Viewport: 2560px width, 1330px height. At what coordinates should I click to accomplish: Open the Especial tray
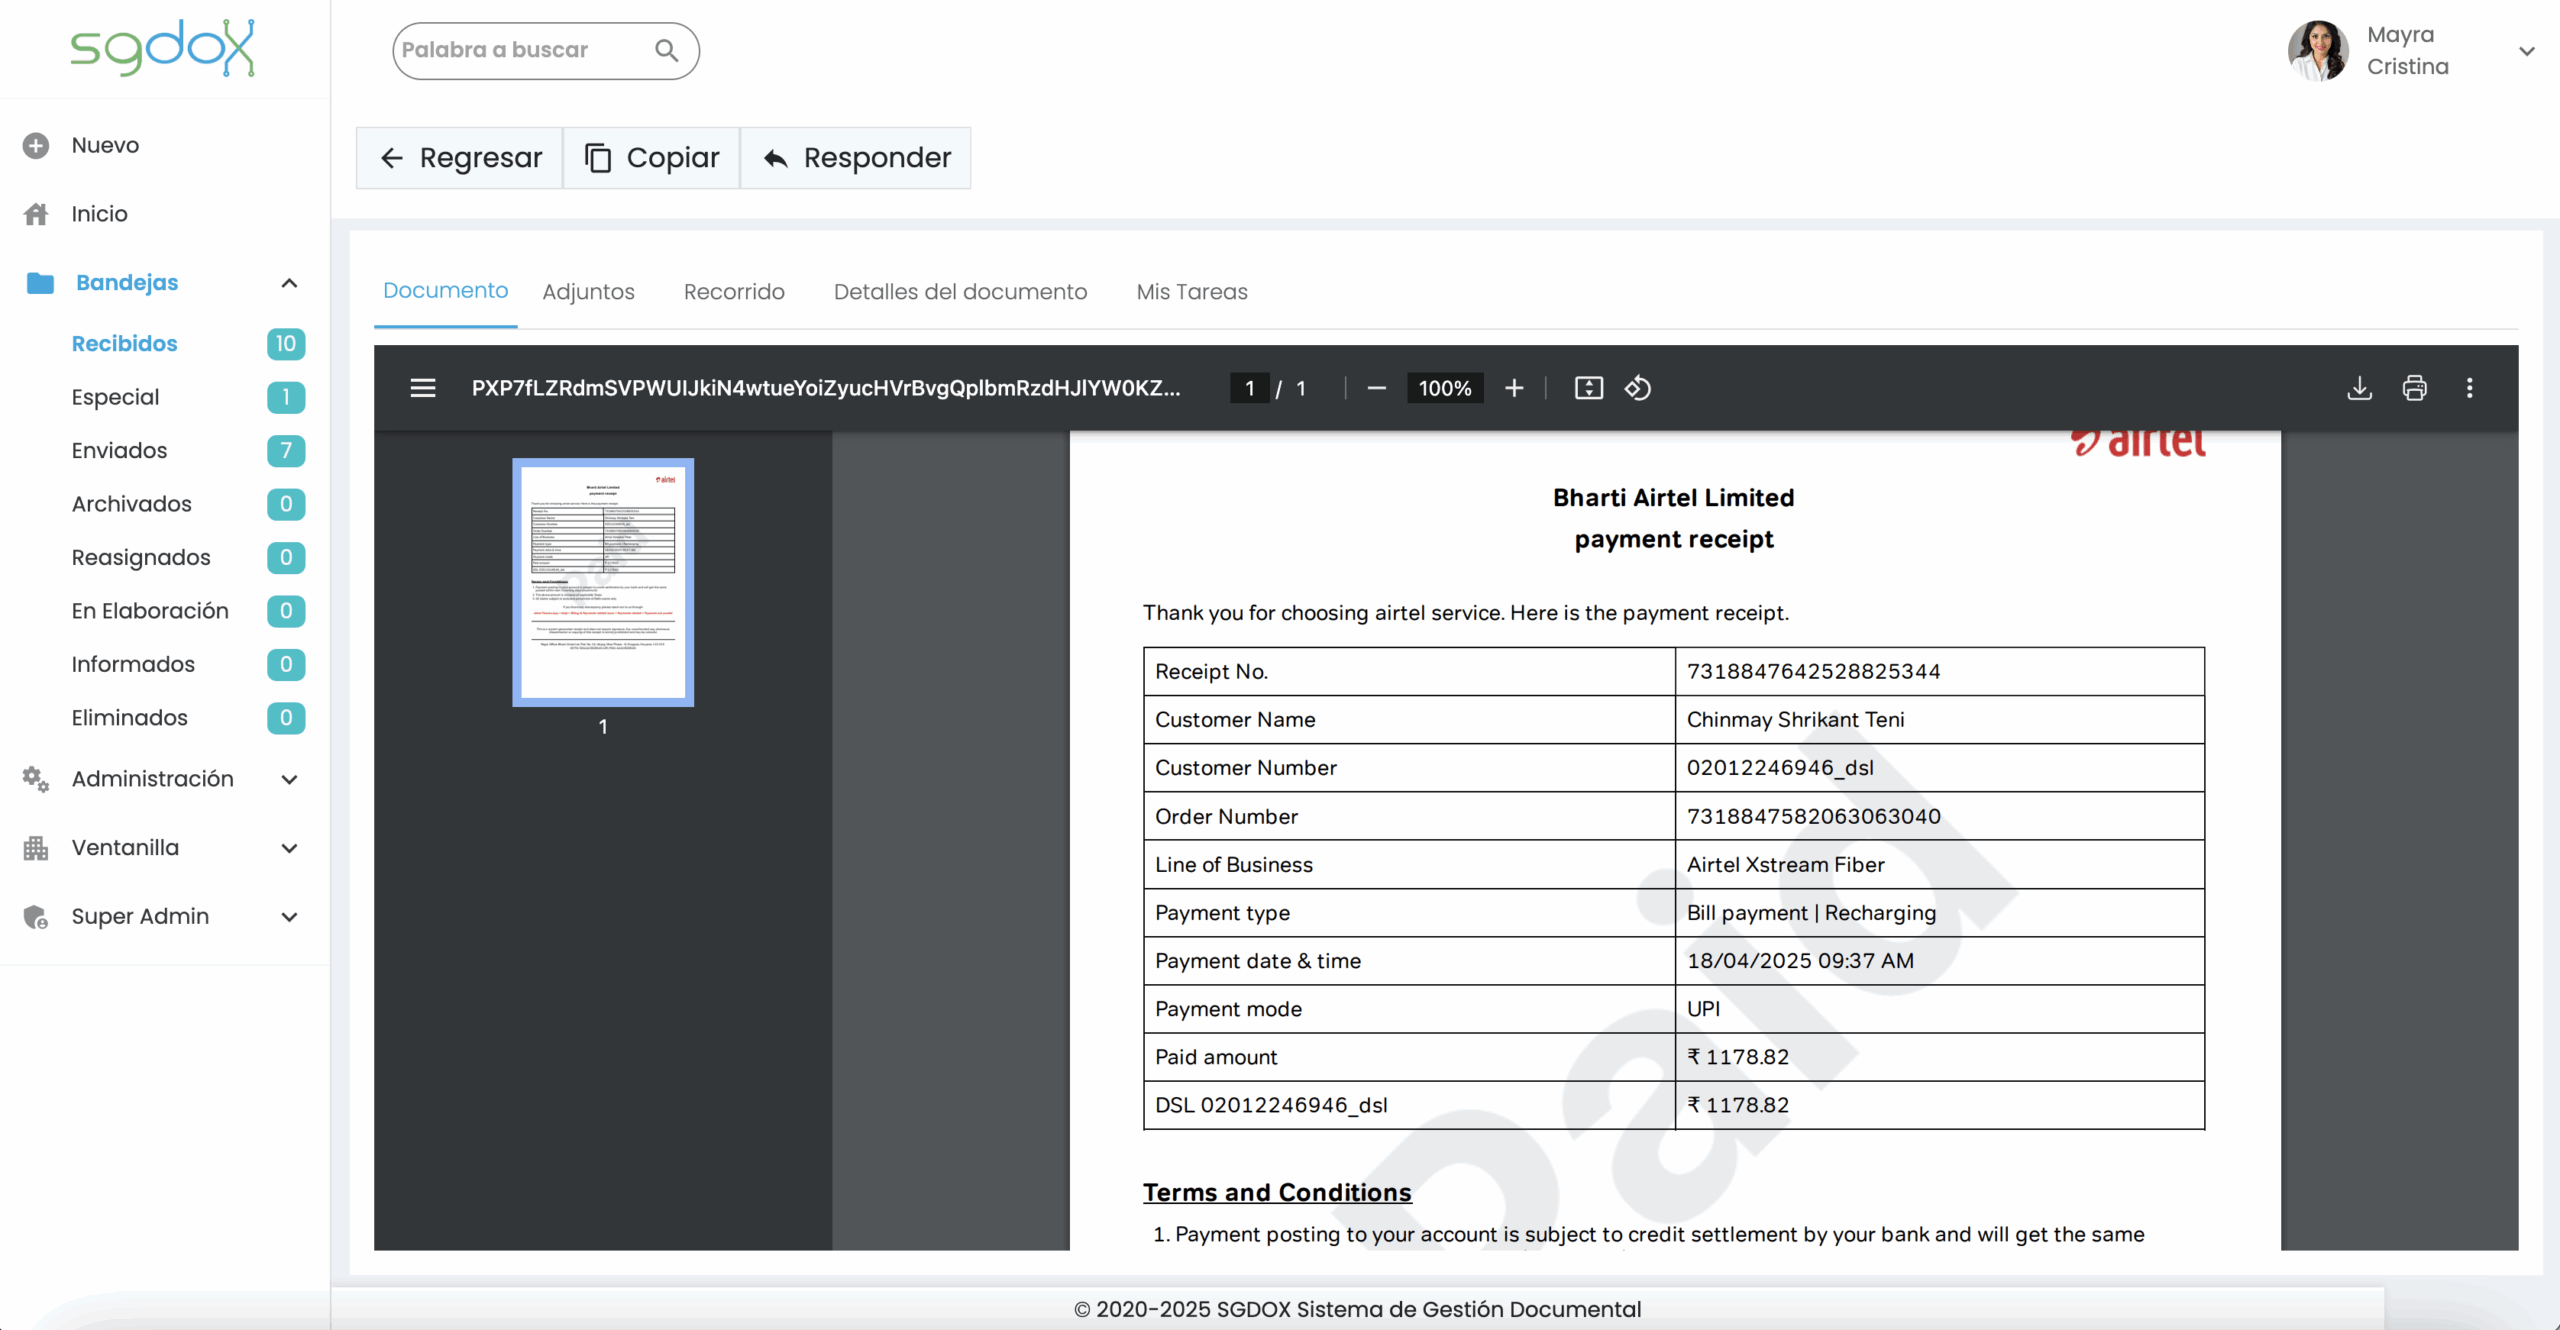click(x=115, y=397)
